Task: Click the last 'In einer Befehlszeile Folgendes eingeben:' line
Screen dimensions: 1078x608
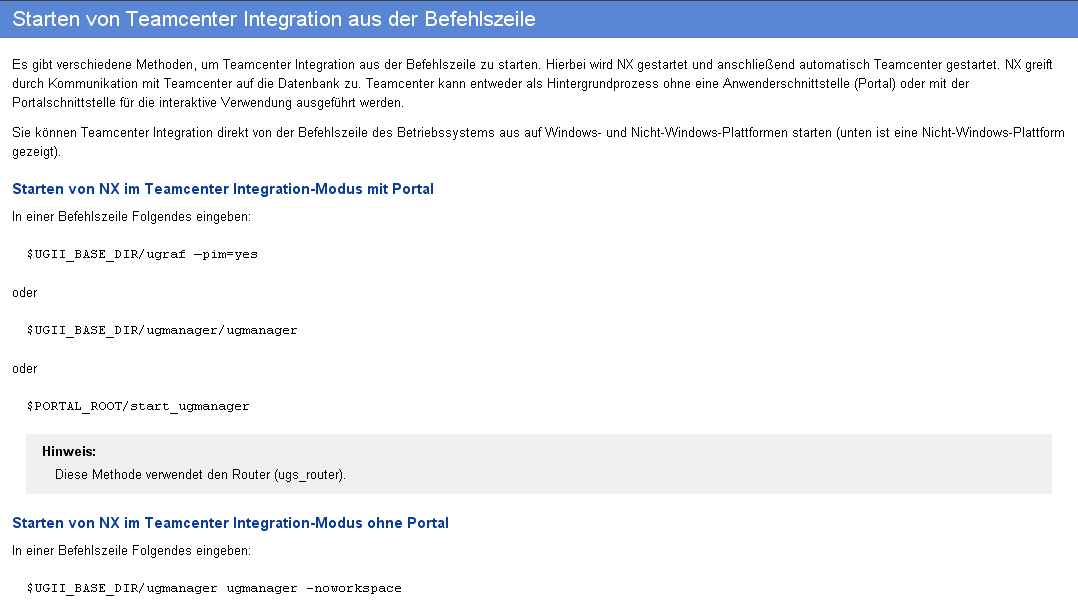Action: tap(131, 551)
